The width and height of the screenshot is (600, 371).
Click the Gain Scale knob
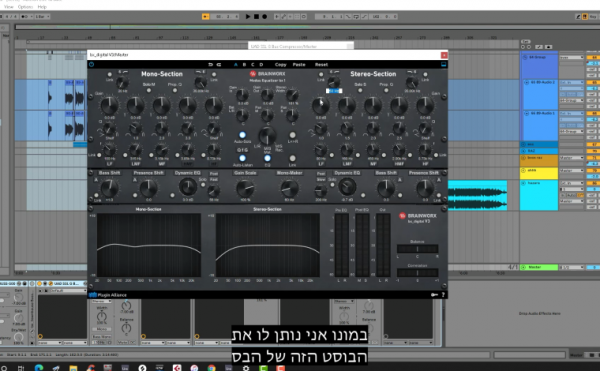245,188
